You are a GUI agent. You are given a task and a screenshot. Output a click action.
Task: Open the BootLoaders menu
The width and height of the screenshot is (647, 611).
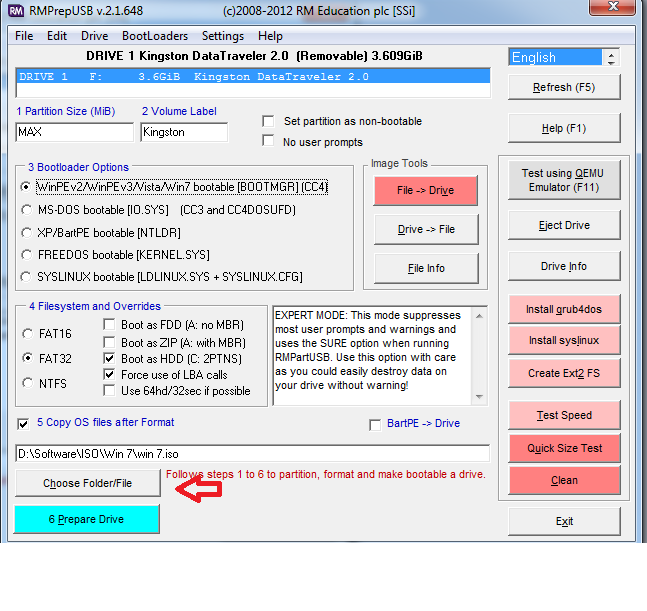[x=155, y=36]
